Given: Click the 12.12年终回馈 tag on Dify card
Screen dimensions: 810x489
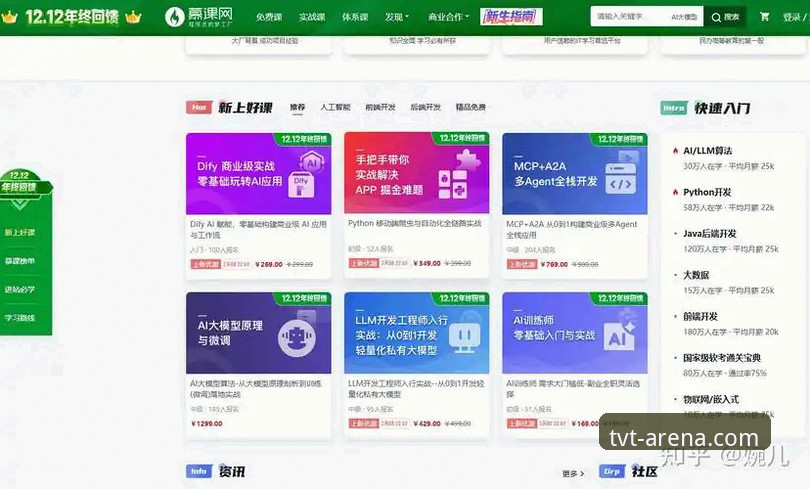Looking at the screenshot, I should point(304,139).
